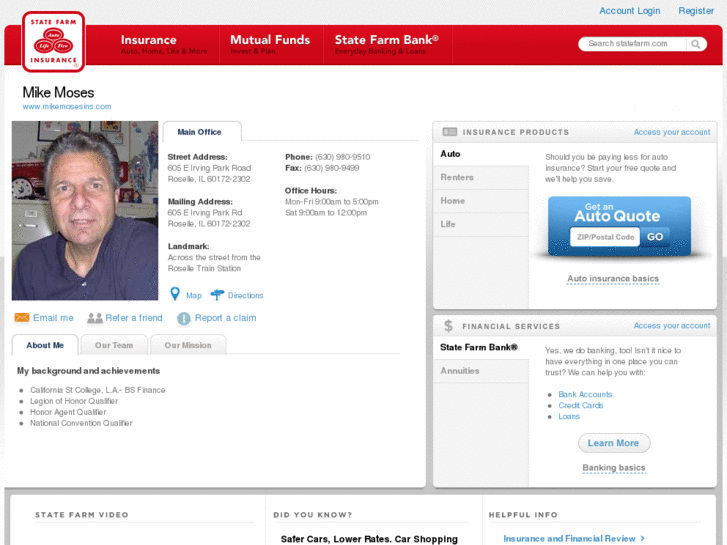This screenshot has width=727, height=545.
Task: Click the phone number (630) 980-9510
Action: [x=343, y=157]
